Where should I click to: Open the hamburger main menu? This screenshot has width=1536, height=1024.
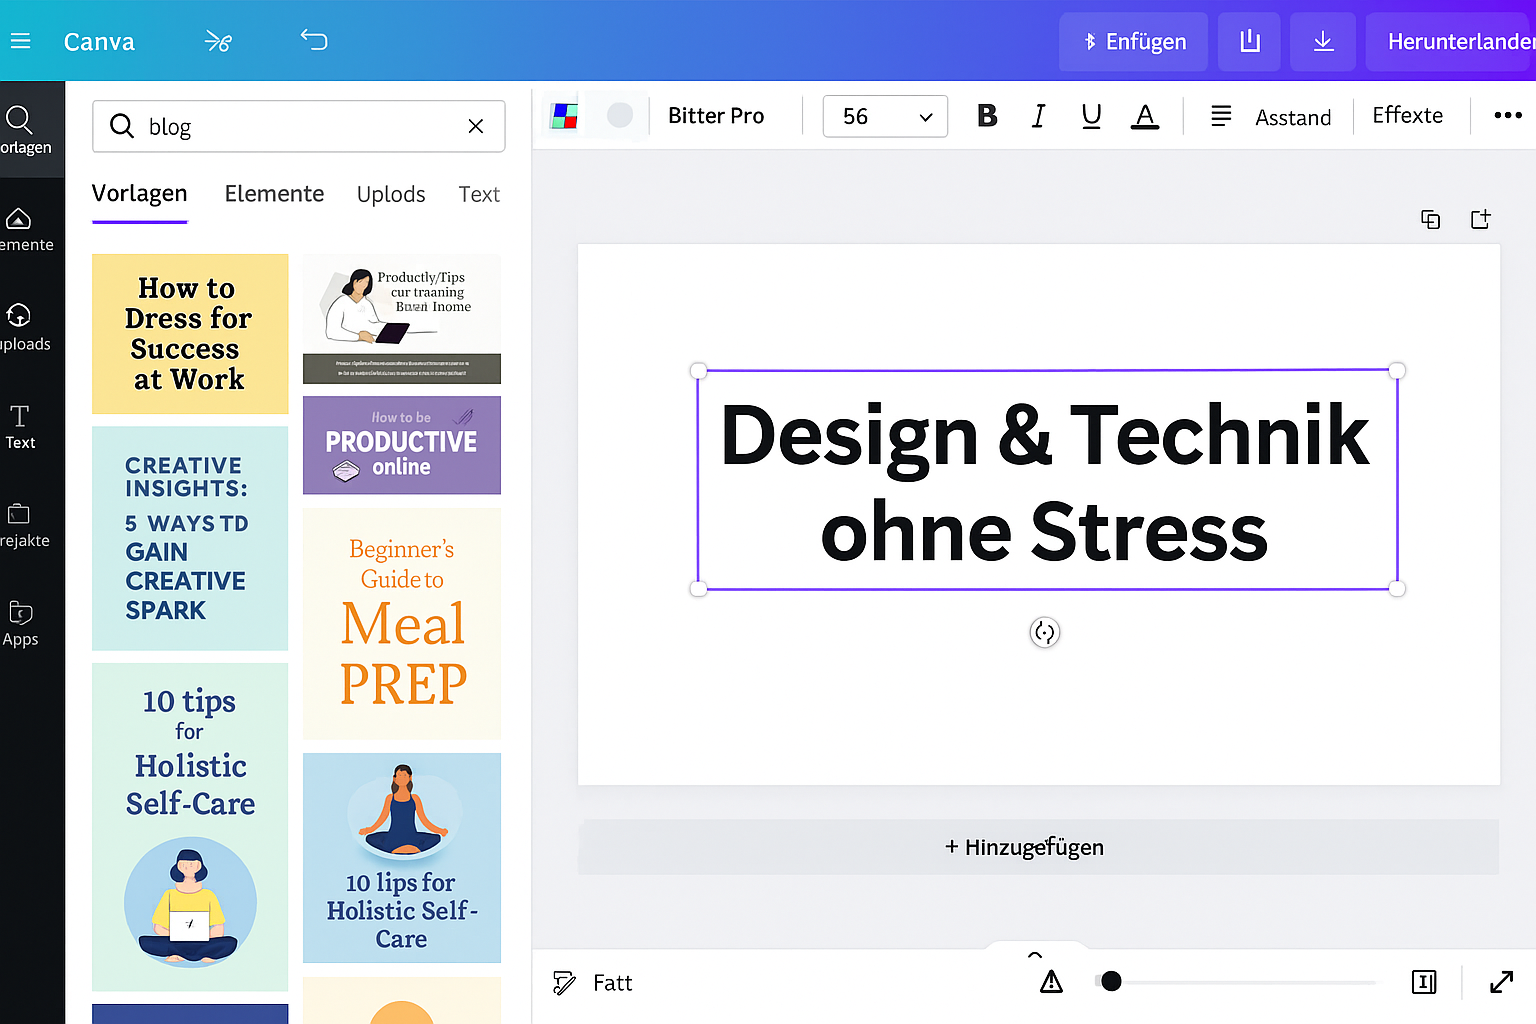pos(20,41)
